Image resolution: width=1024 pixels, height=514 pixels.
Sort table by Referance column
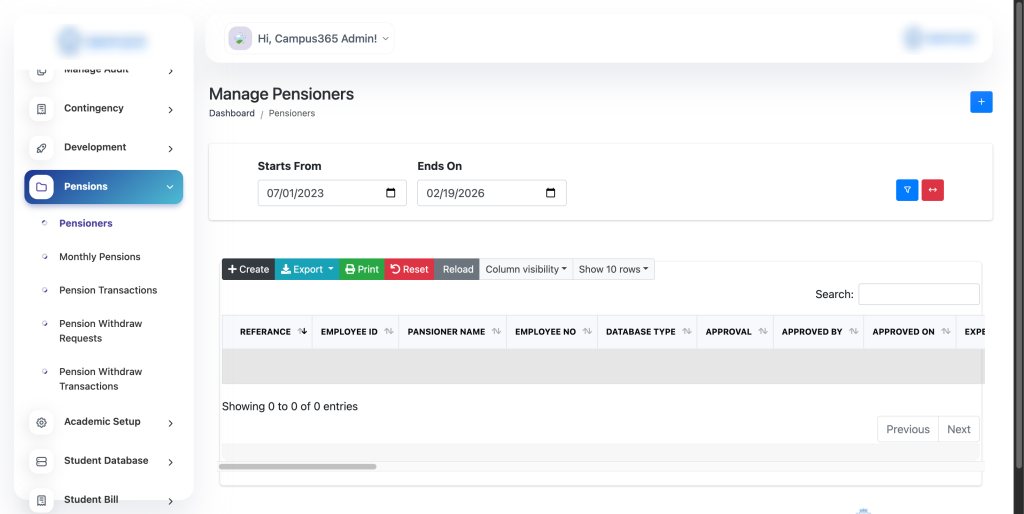[266, 332]
